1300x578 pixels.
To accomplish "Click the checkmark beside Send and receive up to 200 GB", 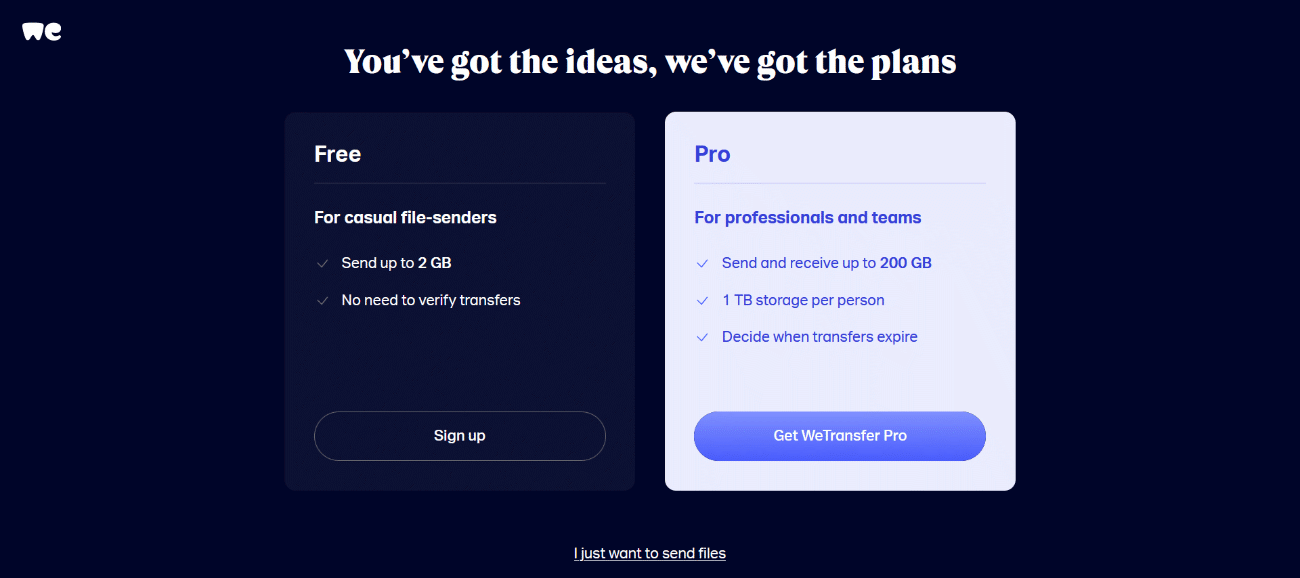I will pos(702,262).
